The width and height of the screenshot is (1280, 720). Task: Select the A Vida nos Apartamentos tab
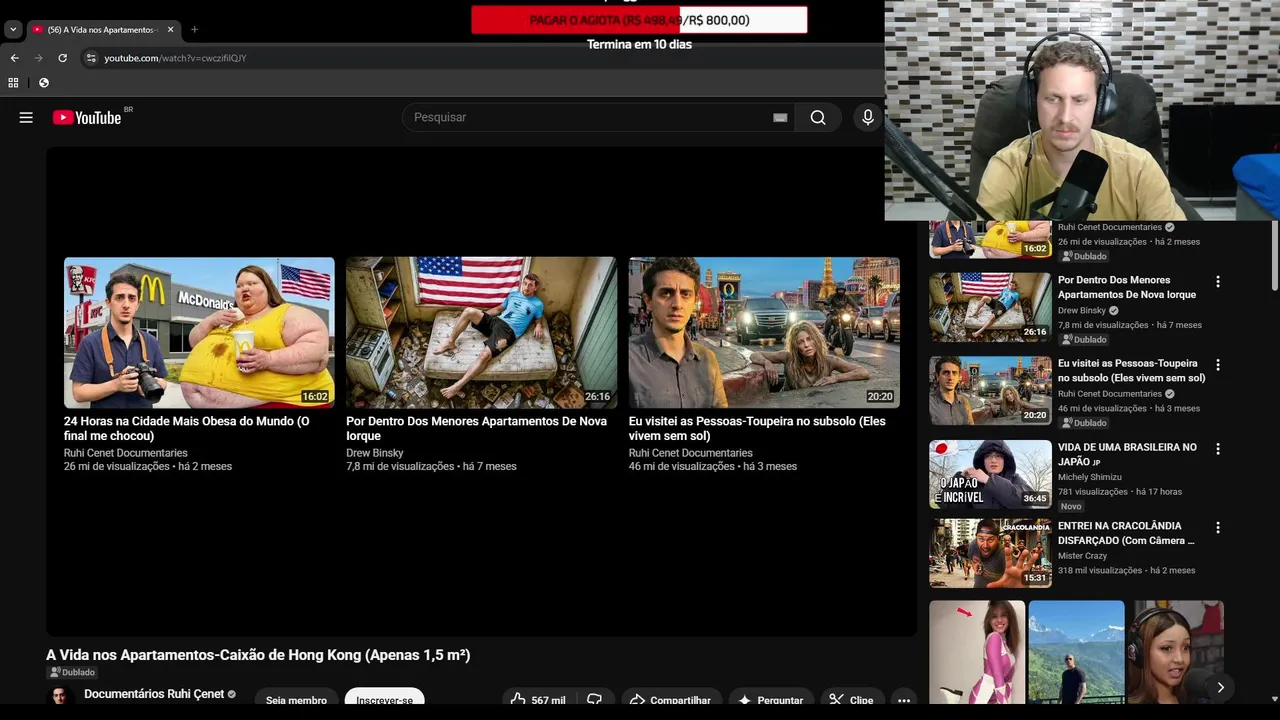click(103, 29)
